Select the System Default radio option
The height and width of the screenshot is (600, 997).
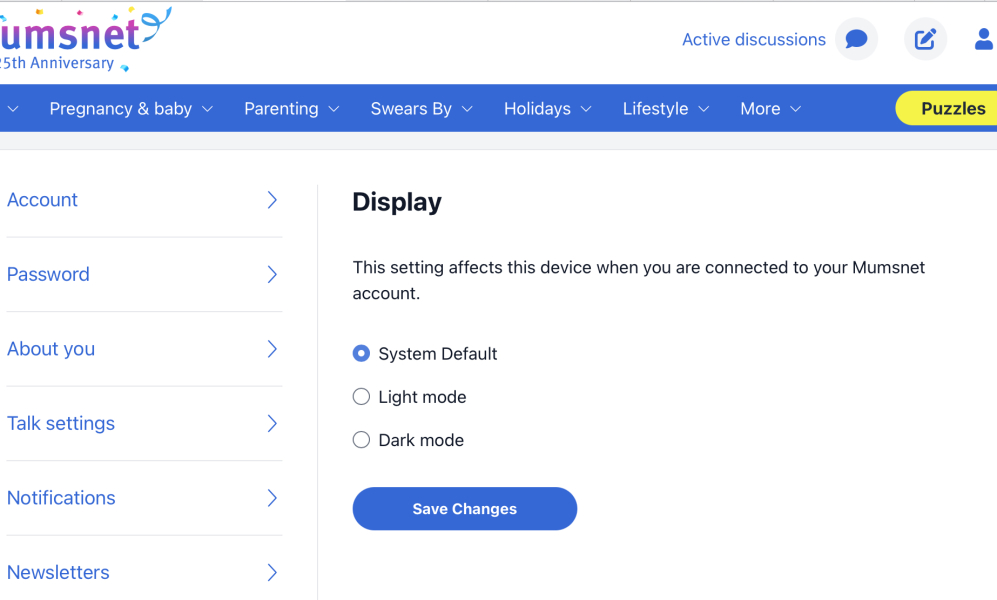[x=361, y=354]
